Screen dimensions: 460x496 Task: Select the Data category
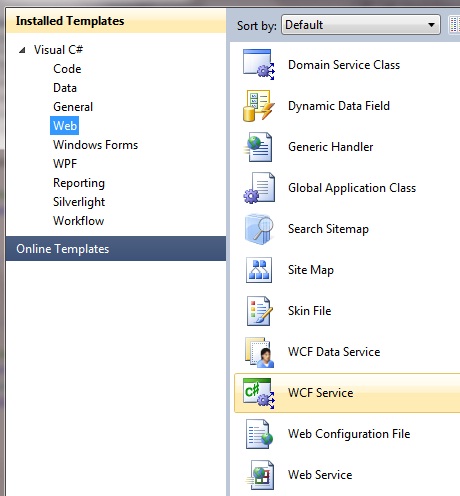click(65, 88)
